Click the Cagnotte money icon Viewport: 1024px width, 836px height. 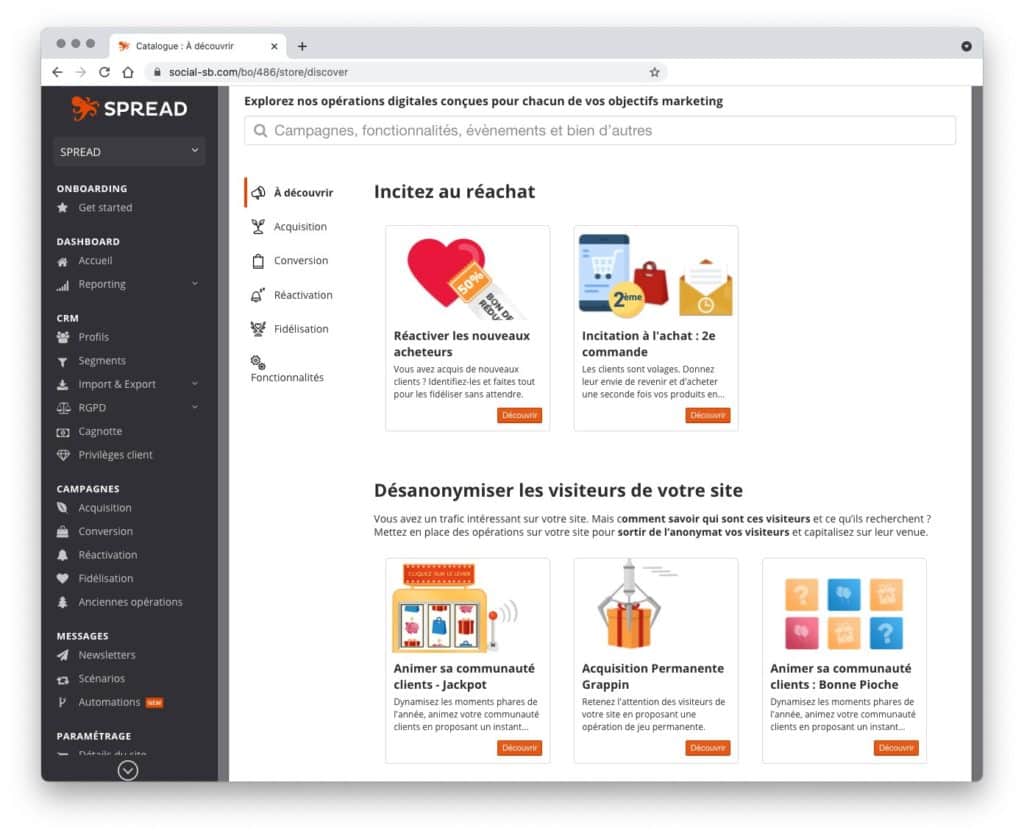point(63,432)
